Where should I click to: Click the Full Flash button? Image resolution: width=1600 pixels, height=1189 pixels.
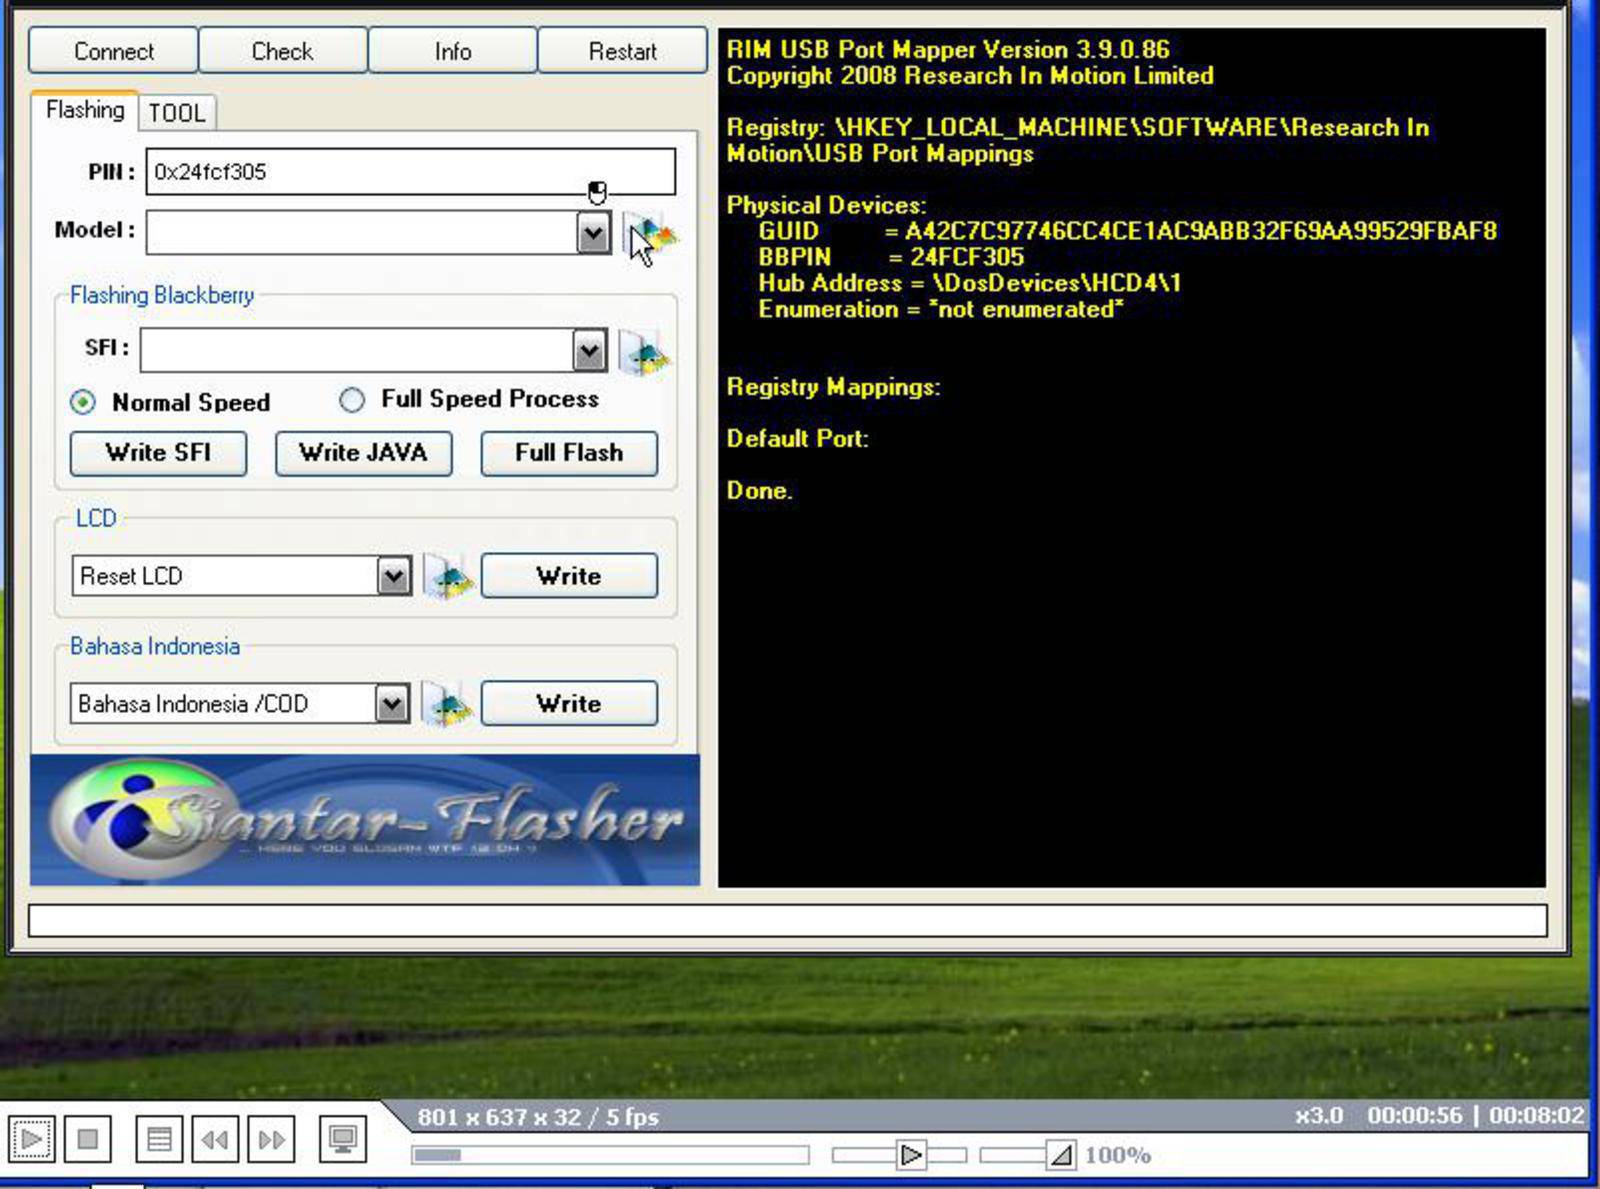pyautogui.click(x=569, y=453)
